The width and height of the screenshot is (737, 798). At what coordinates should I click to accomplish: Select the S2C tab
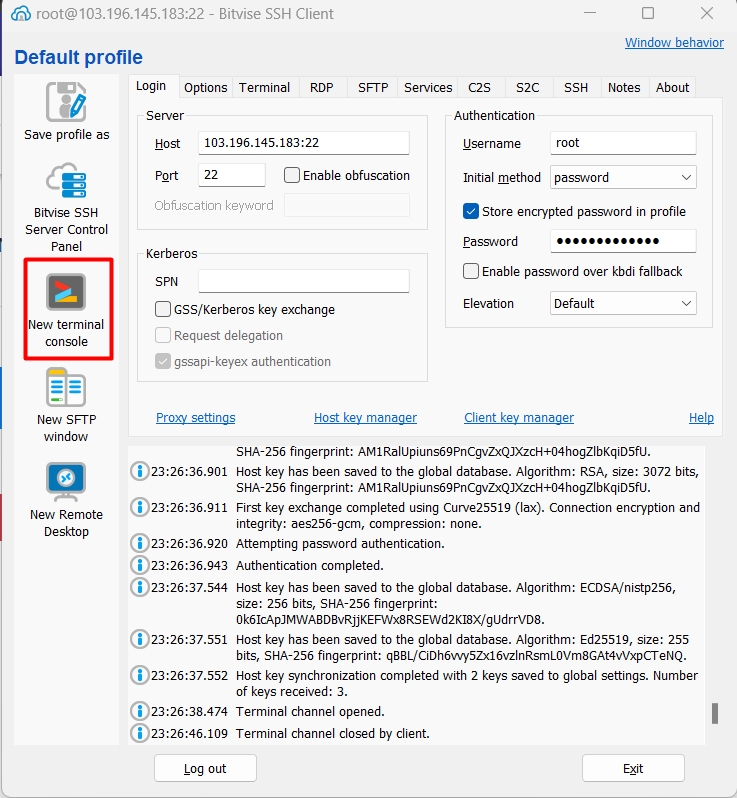tap(527, 88)
